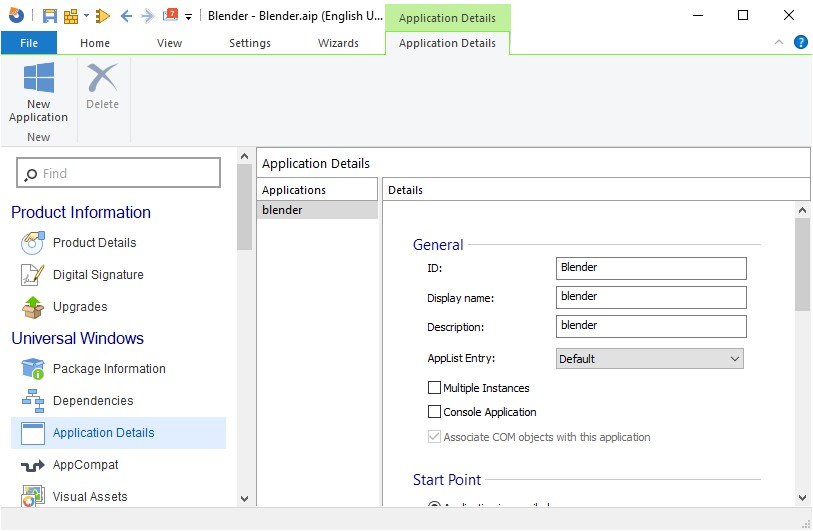
Task: Open the notifications icon showing 7
Action: (170, 15)
